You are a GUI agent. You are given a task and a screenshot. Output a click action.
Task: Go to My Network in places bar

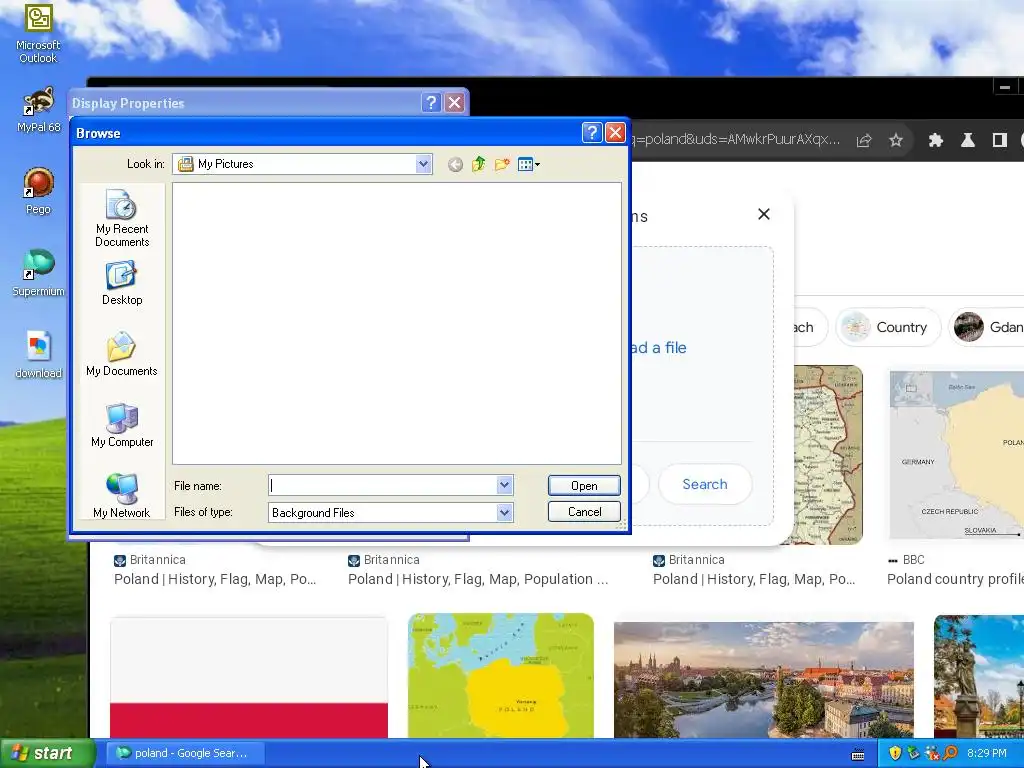point(122,496)
